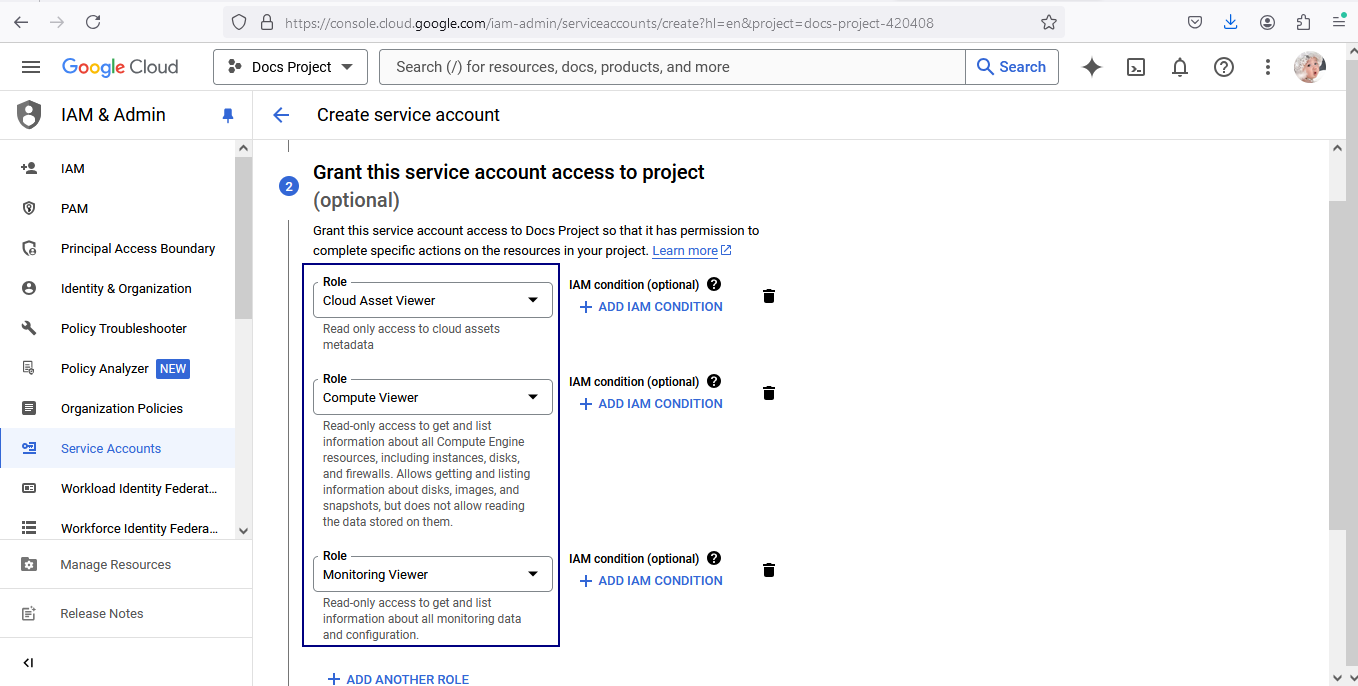The width and height of the screenshot is (1358, 686).
Task: Open Workforce Identity Federation
Action: [118, 528]
